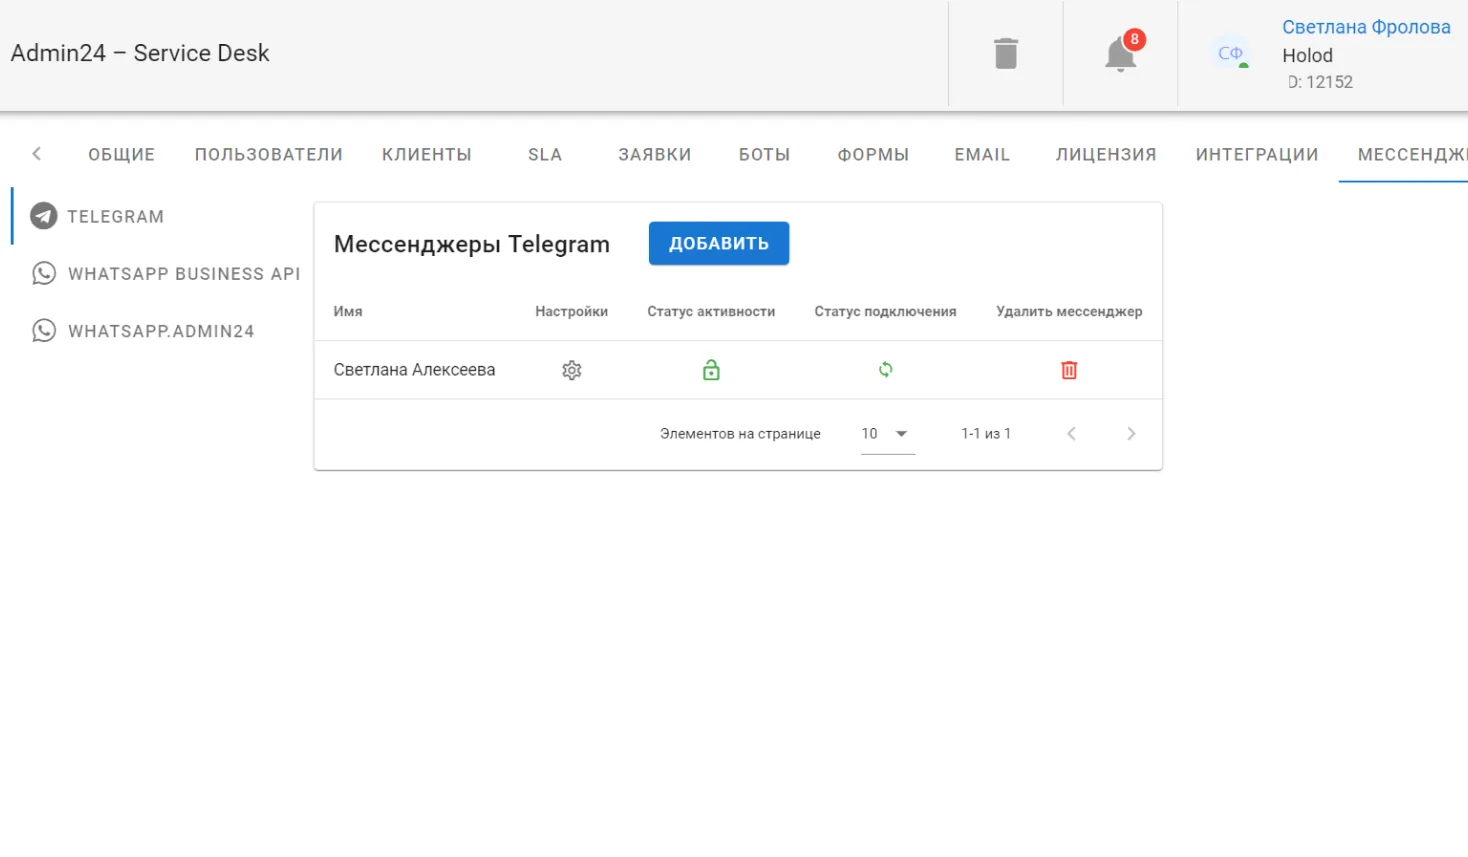The image size is (1468, 857).
Task: Click the Настройки column header
Action: [x=571, y=312]
